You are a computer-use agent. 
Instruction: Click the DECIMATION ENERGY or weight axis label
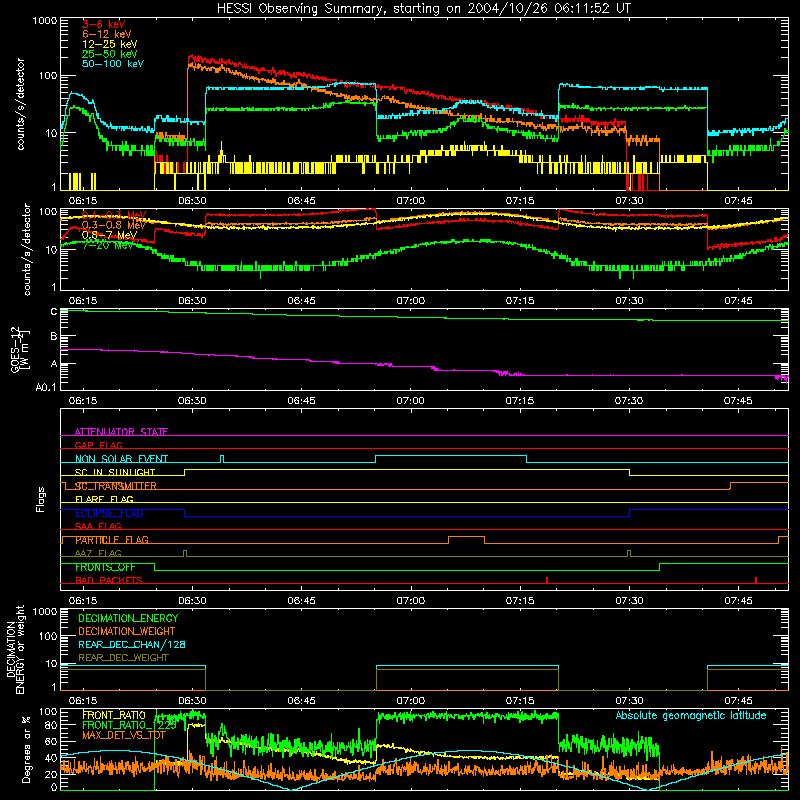(15, 649)
